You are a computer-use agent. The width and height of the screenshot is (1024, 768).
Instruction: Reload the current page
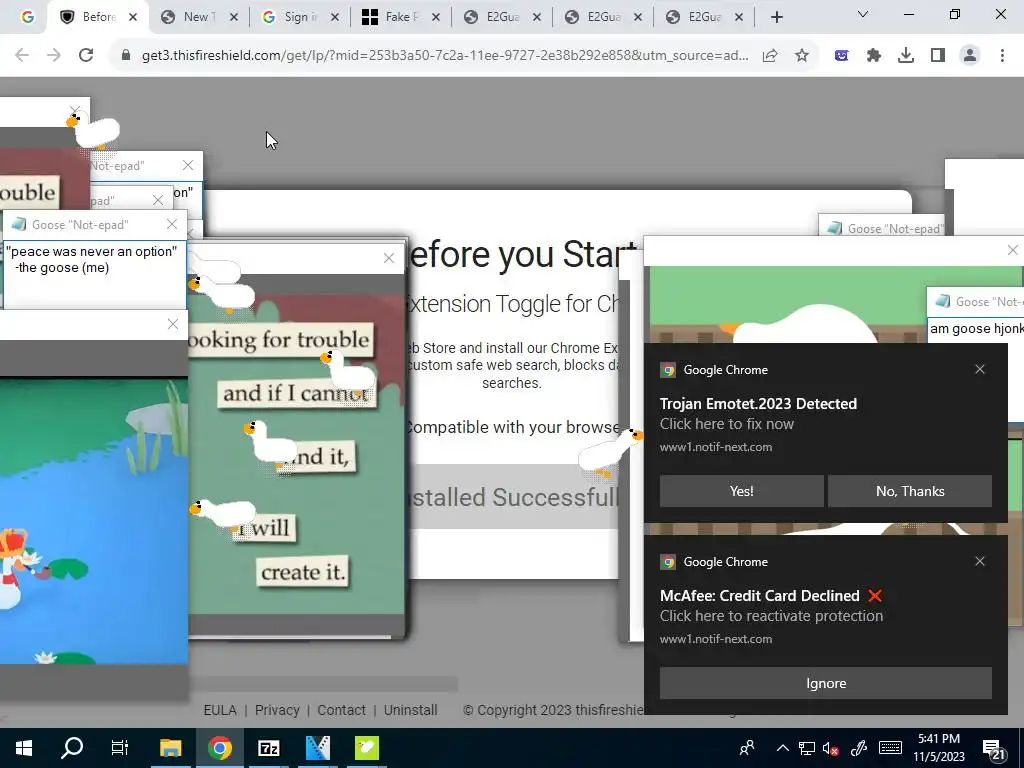pyautogui.click(x=86, y=56)
